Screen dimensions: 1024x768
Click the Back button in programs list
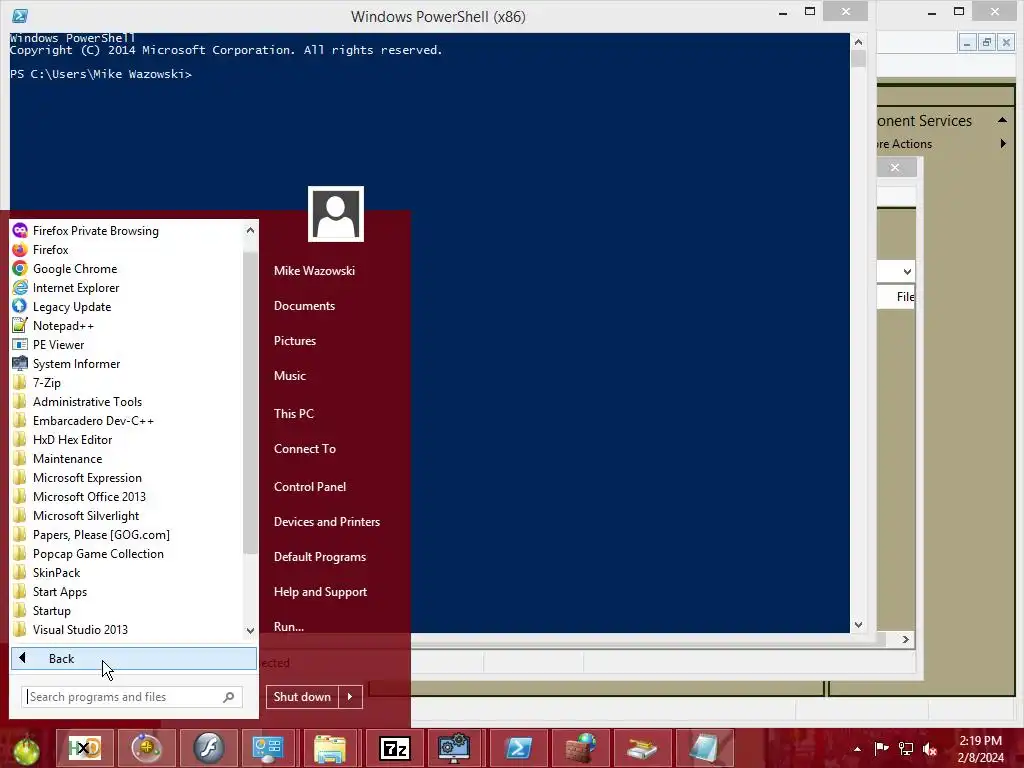point(134,658)
